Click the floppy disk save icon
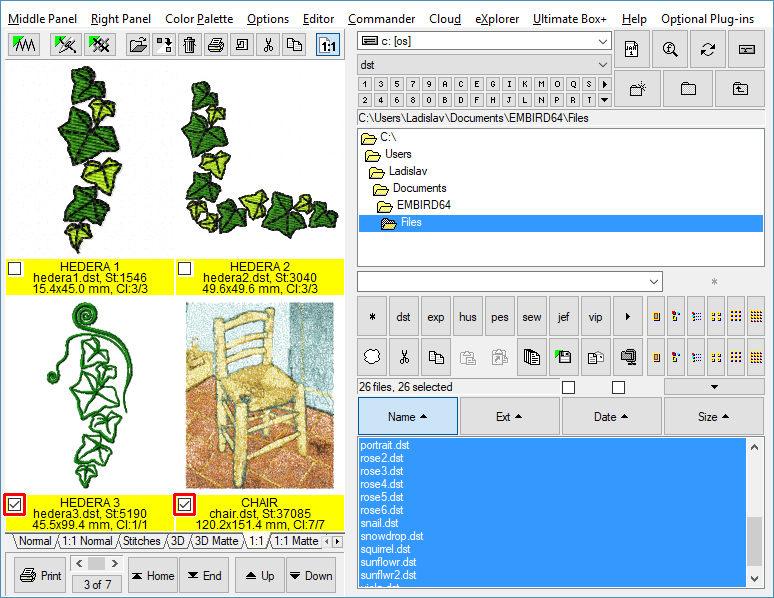The image size is (774, 598). point(563,355)
